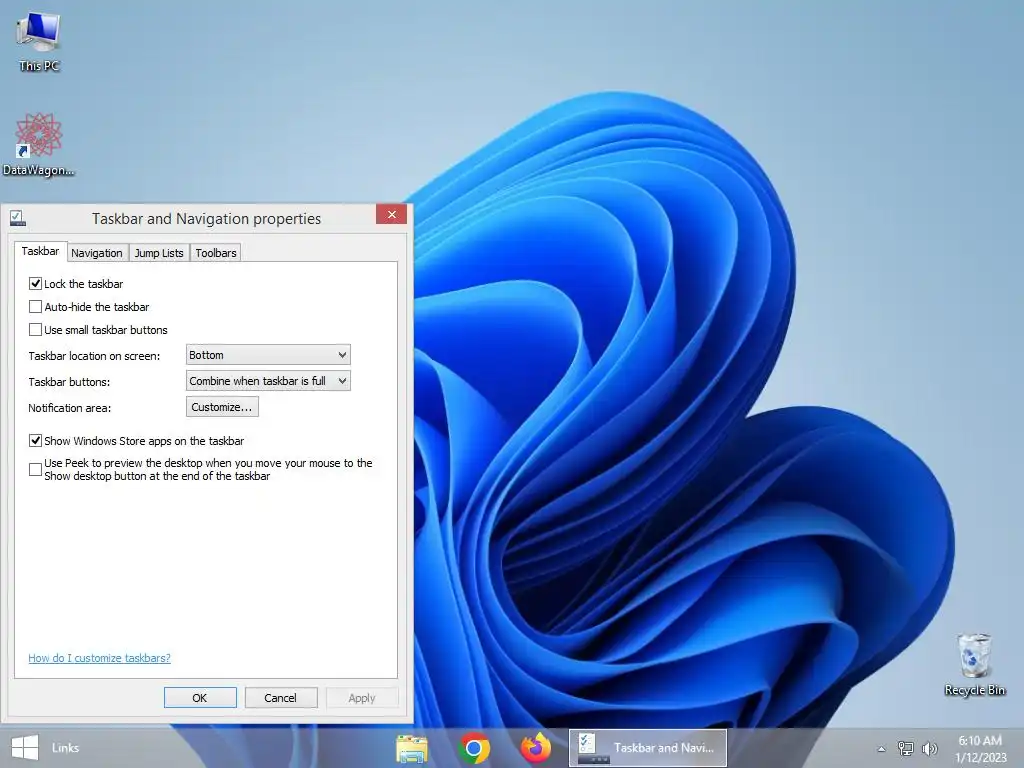1024x768 pixels.
Task: Click Customize... notification area button
Action: [x=222, y=407]
